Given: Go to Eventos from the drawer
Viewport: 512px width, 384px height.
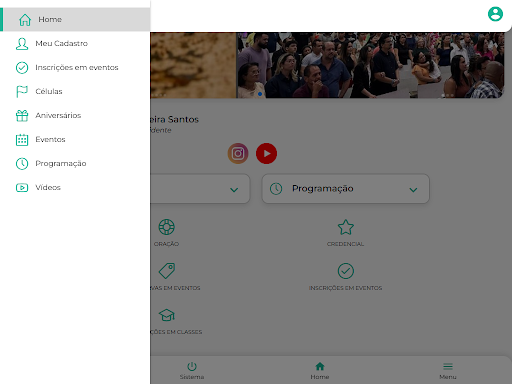Looking at the screenshot, I should tap(75, 139).
